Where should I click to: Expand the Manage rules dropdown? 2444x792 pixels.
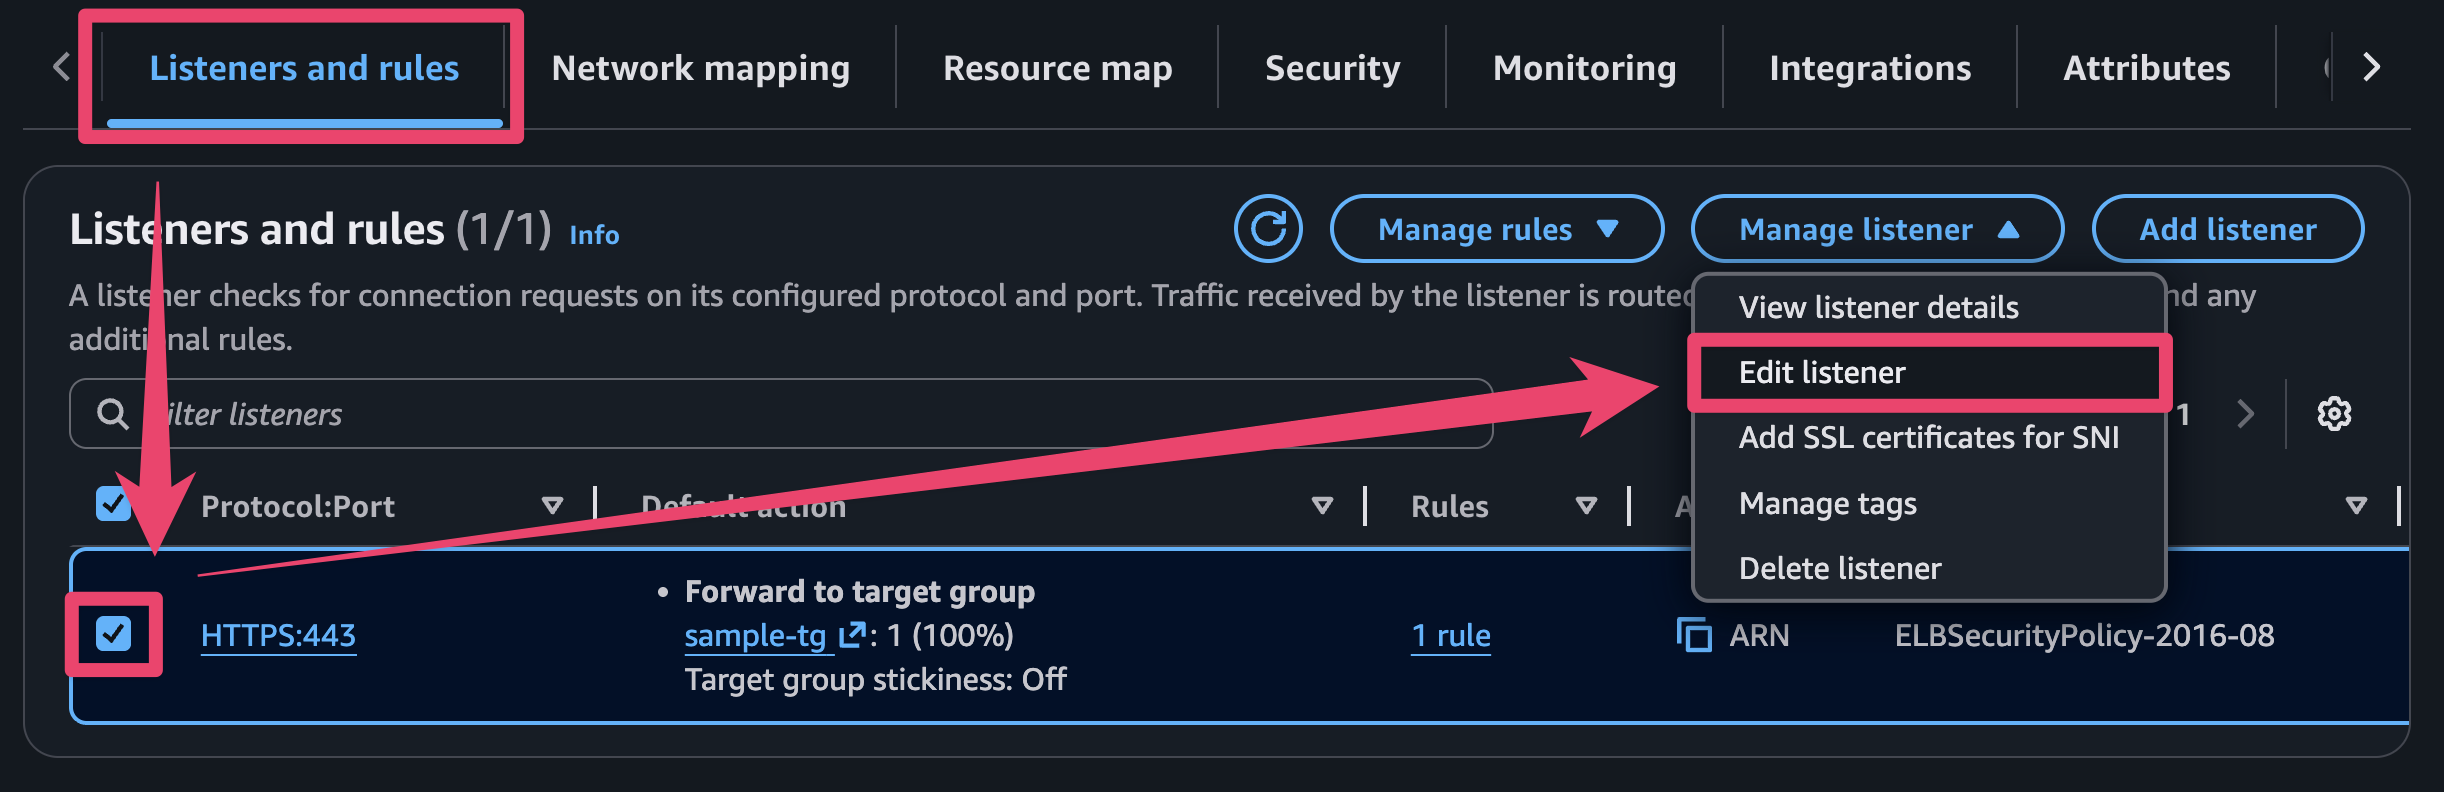click(x=1496, y=229)
